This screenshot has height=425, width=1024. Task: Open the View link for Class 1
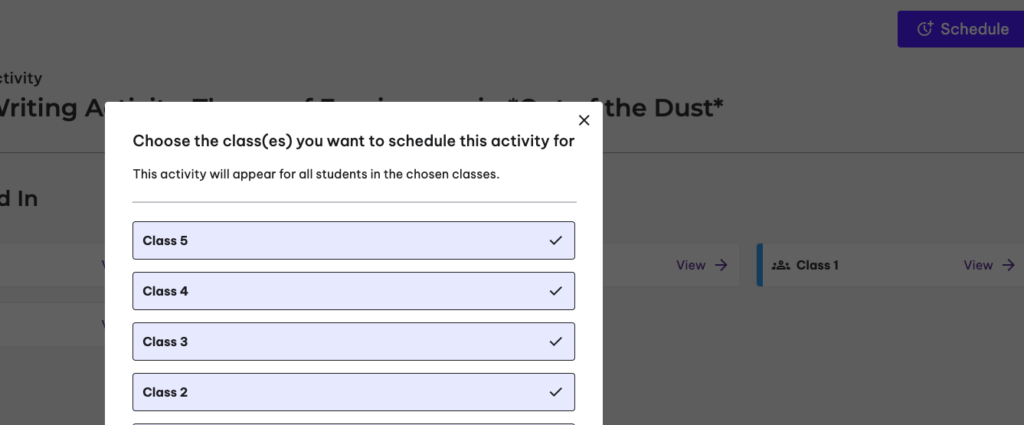tap(978, 265)
